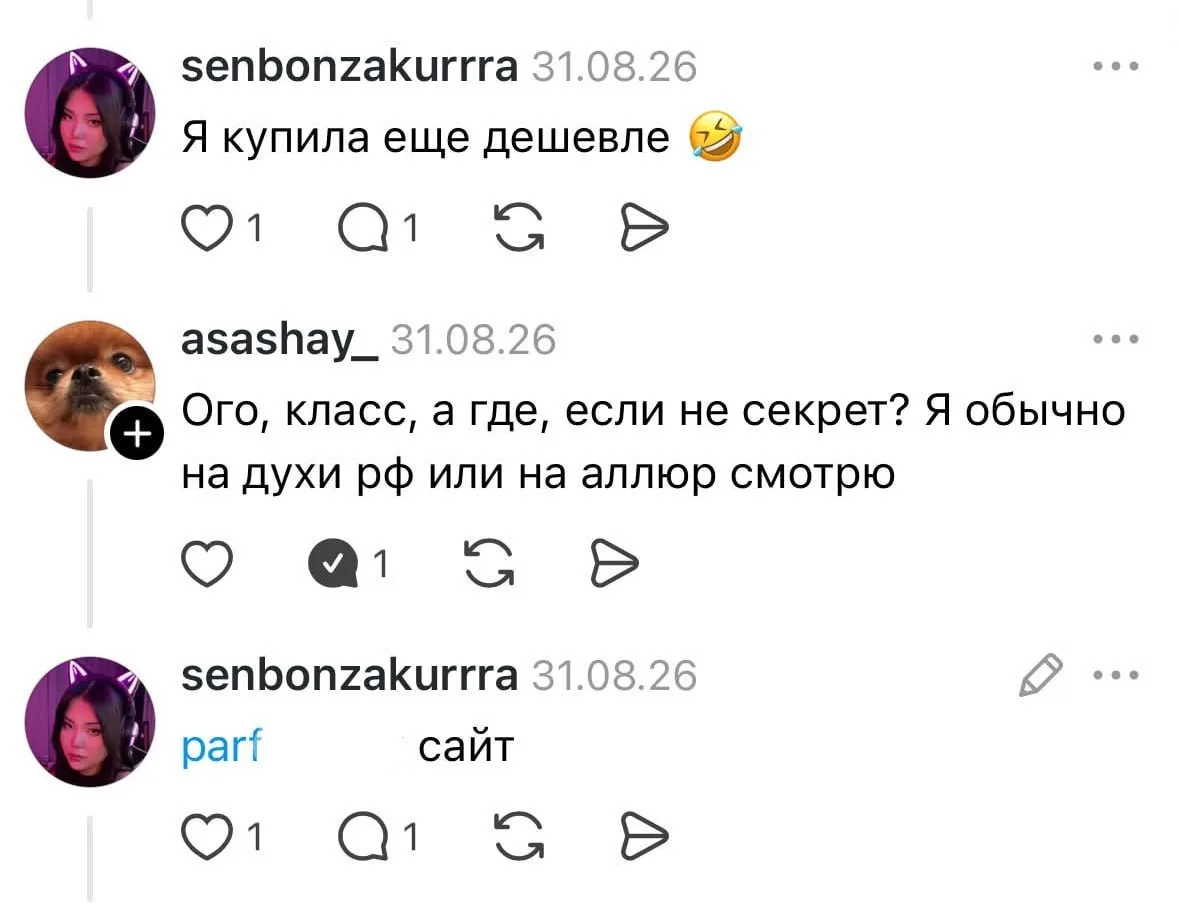Repost the first senbonzakurrra comment
Image resolution: width=1179 pixels, height=903 pixels.
tap(520, 227)
